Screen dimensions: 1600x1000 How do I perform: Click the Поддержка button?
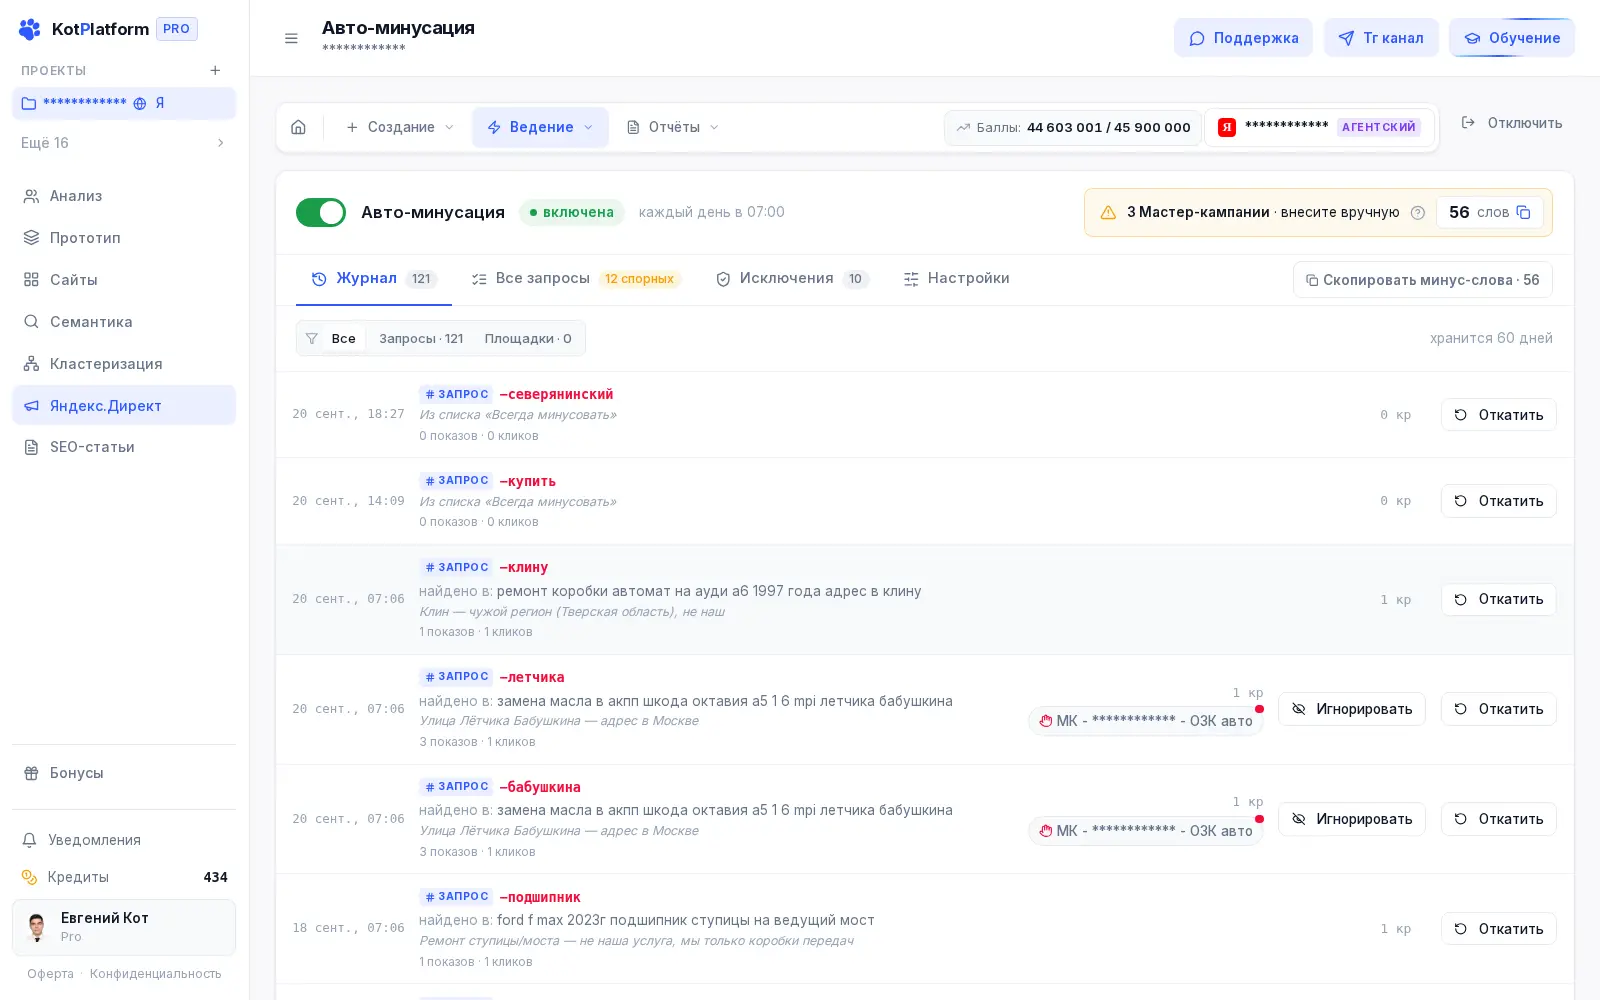pyautogui.click(x=1243, y=38)
